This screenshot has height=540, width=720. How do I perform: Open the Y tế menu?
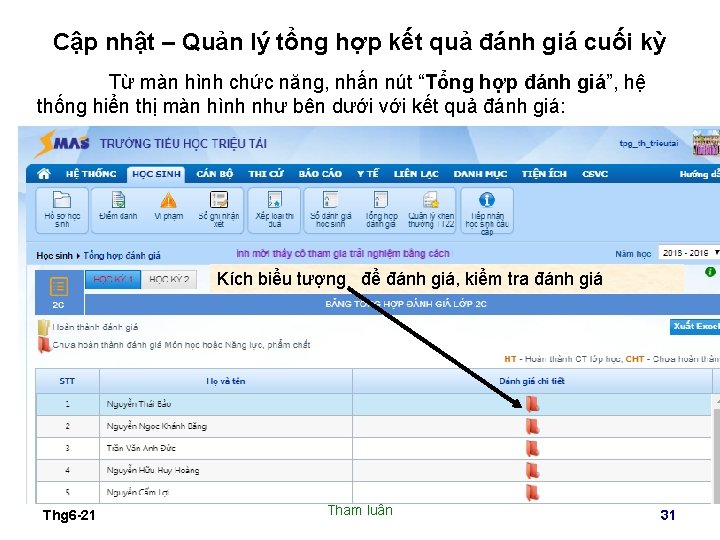coord(368,174)
